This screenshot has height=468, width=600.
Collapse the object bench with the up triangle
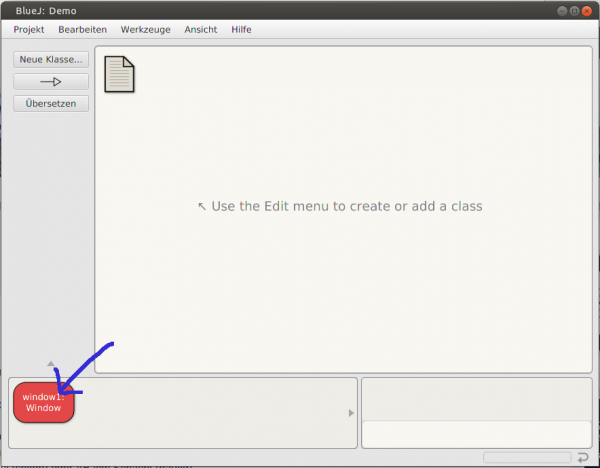pyautogui.click(x=51, y=363)
